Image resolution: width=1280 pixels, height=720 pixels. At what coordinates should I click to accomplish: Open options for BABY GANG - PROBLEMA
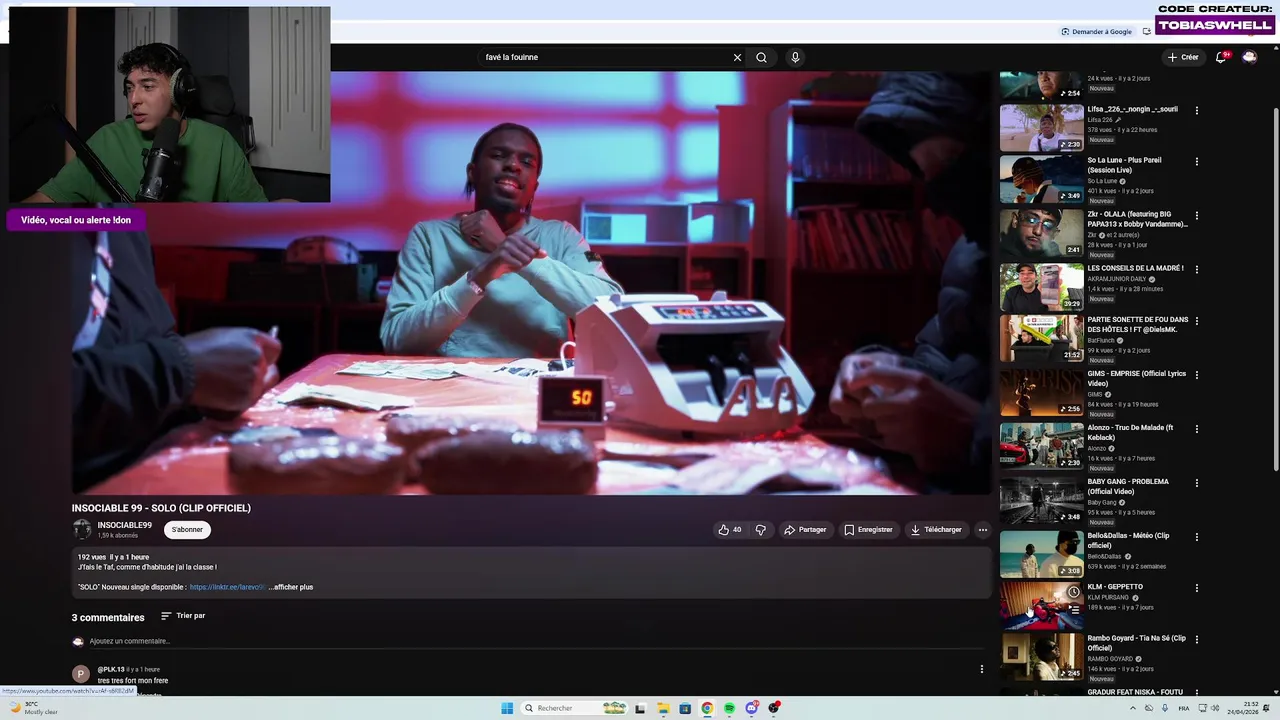[1196, 483]
